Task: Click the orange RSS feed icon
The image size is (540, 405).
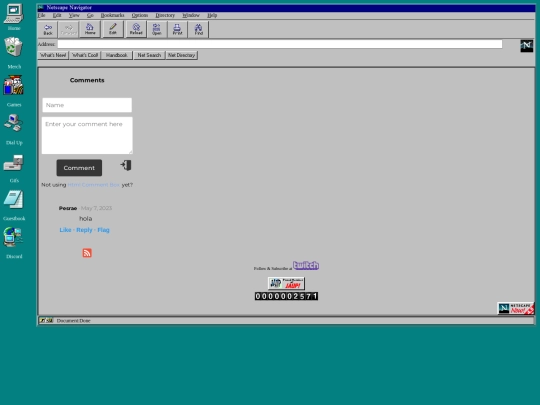Action: click(x=87, y=253)
